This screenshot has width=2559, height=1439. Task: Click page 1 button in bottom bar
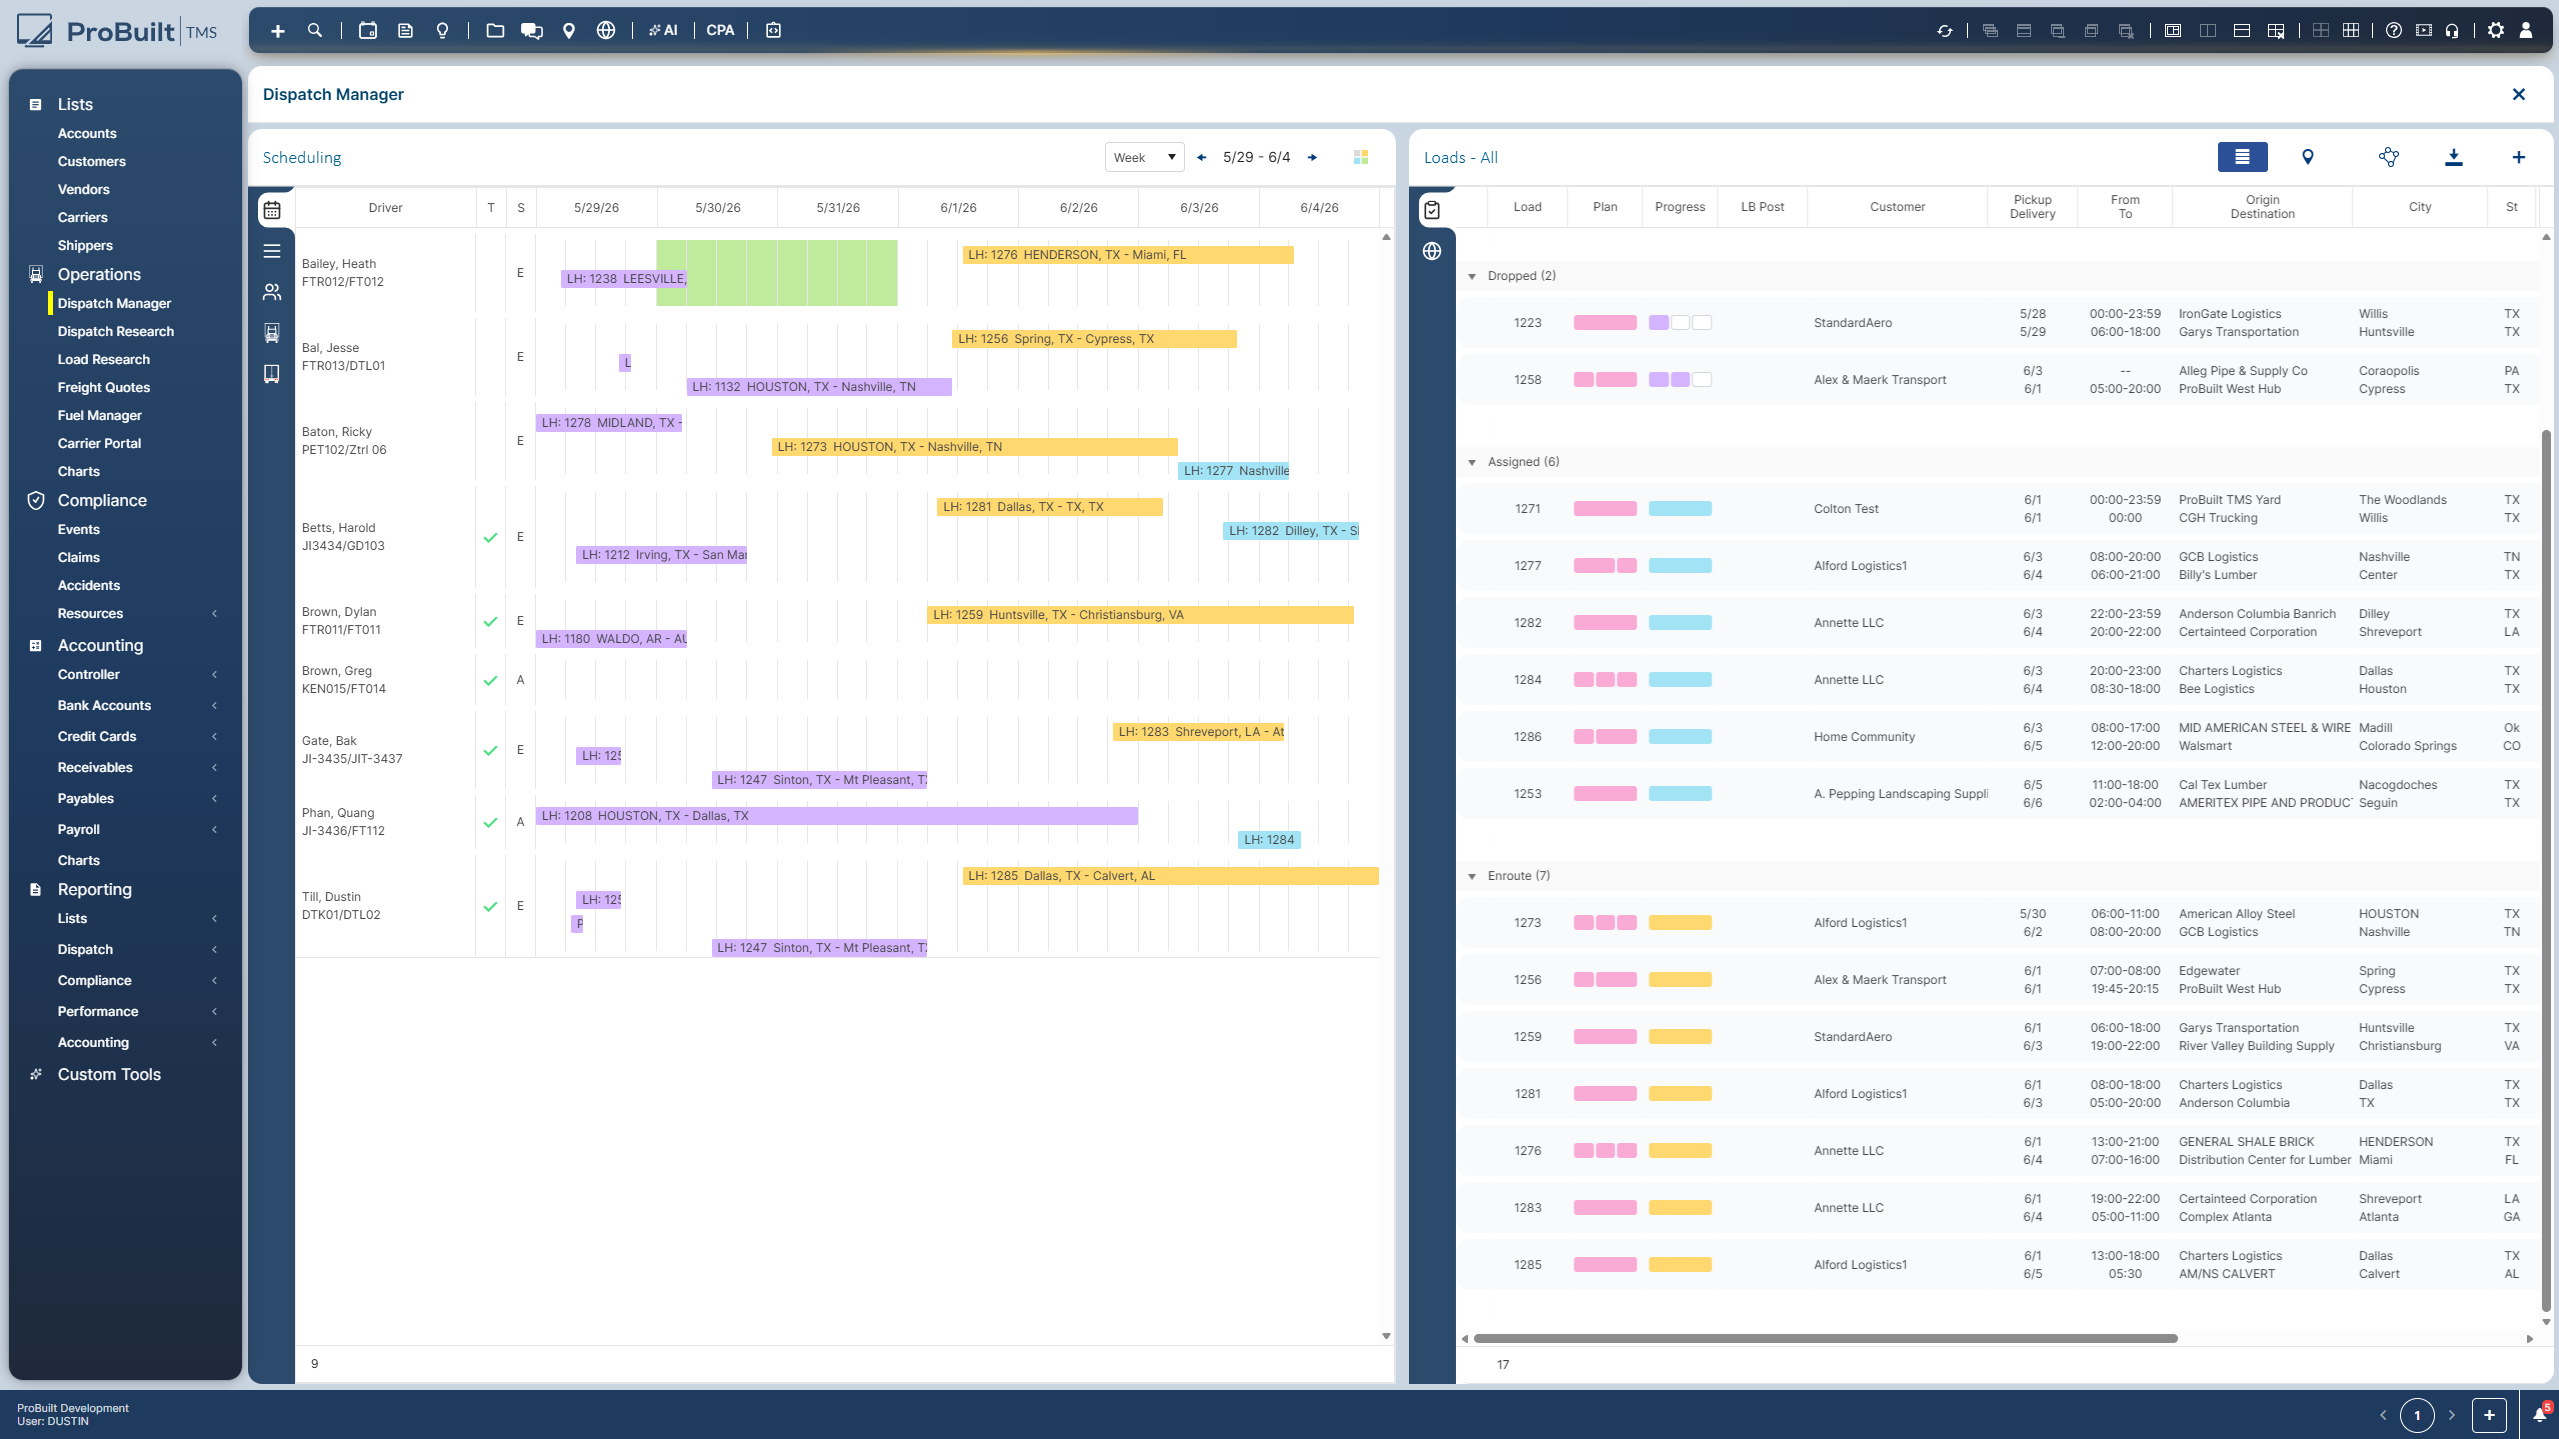coord(2417,1415)
